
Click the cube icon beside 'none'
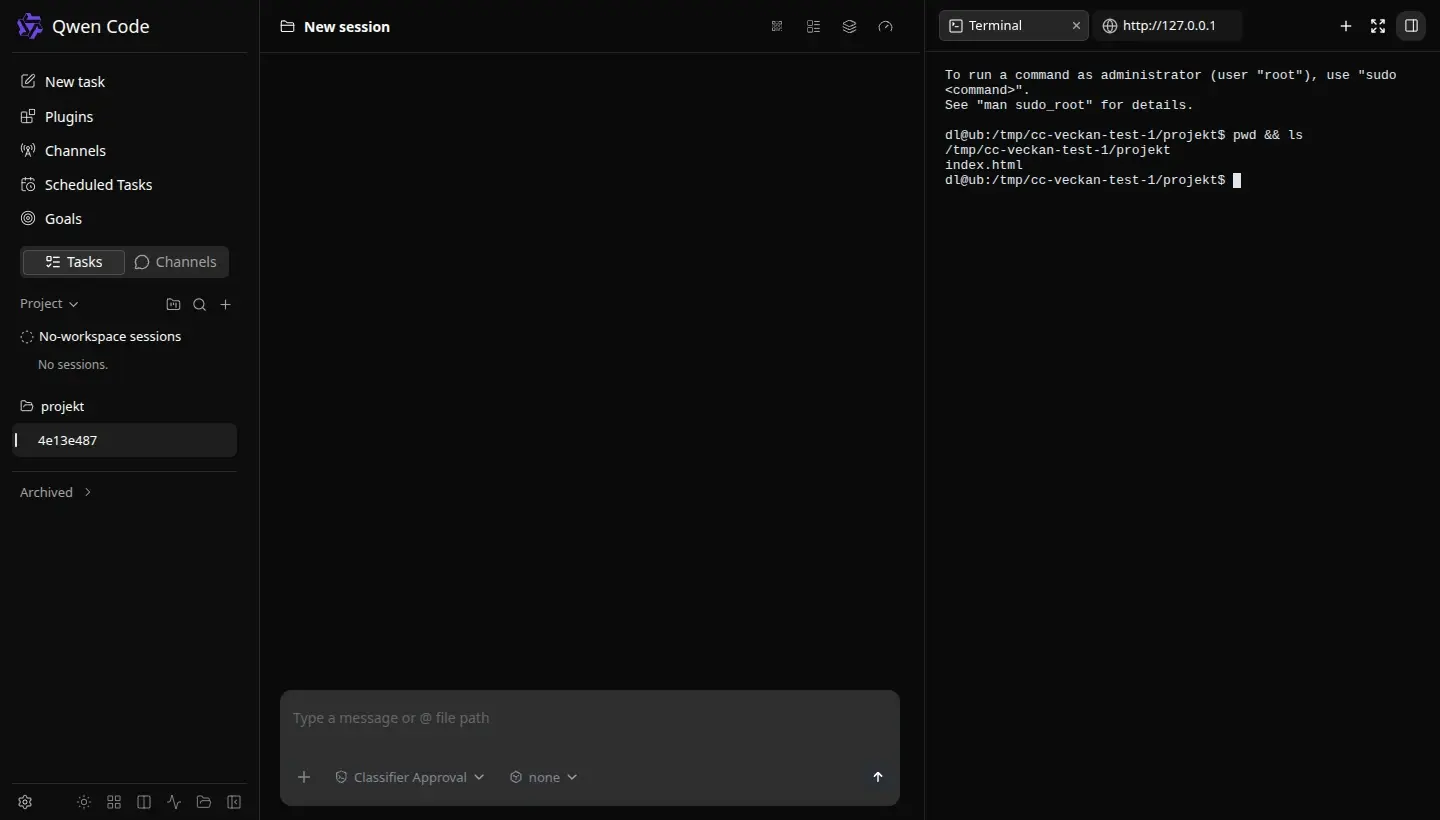516,777
